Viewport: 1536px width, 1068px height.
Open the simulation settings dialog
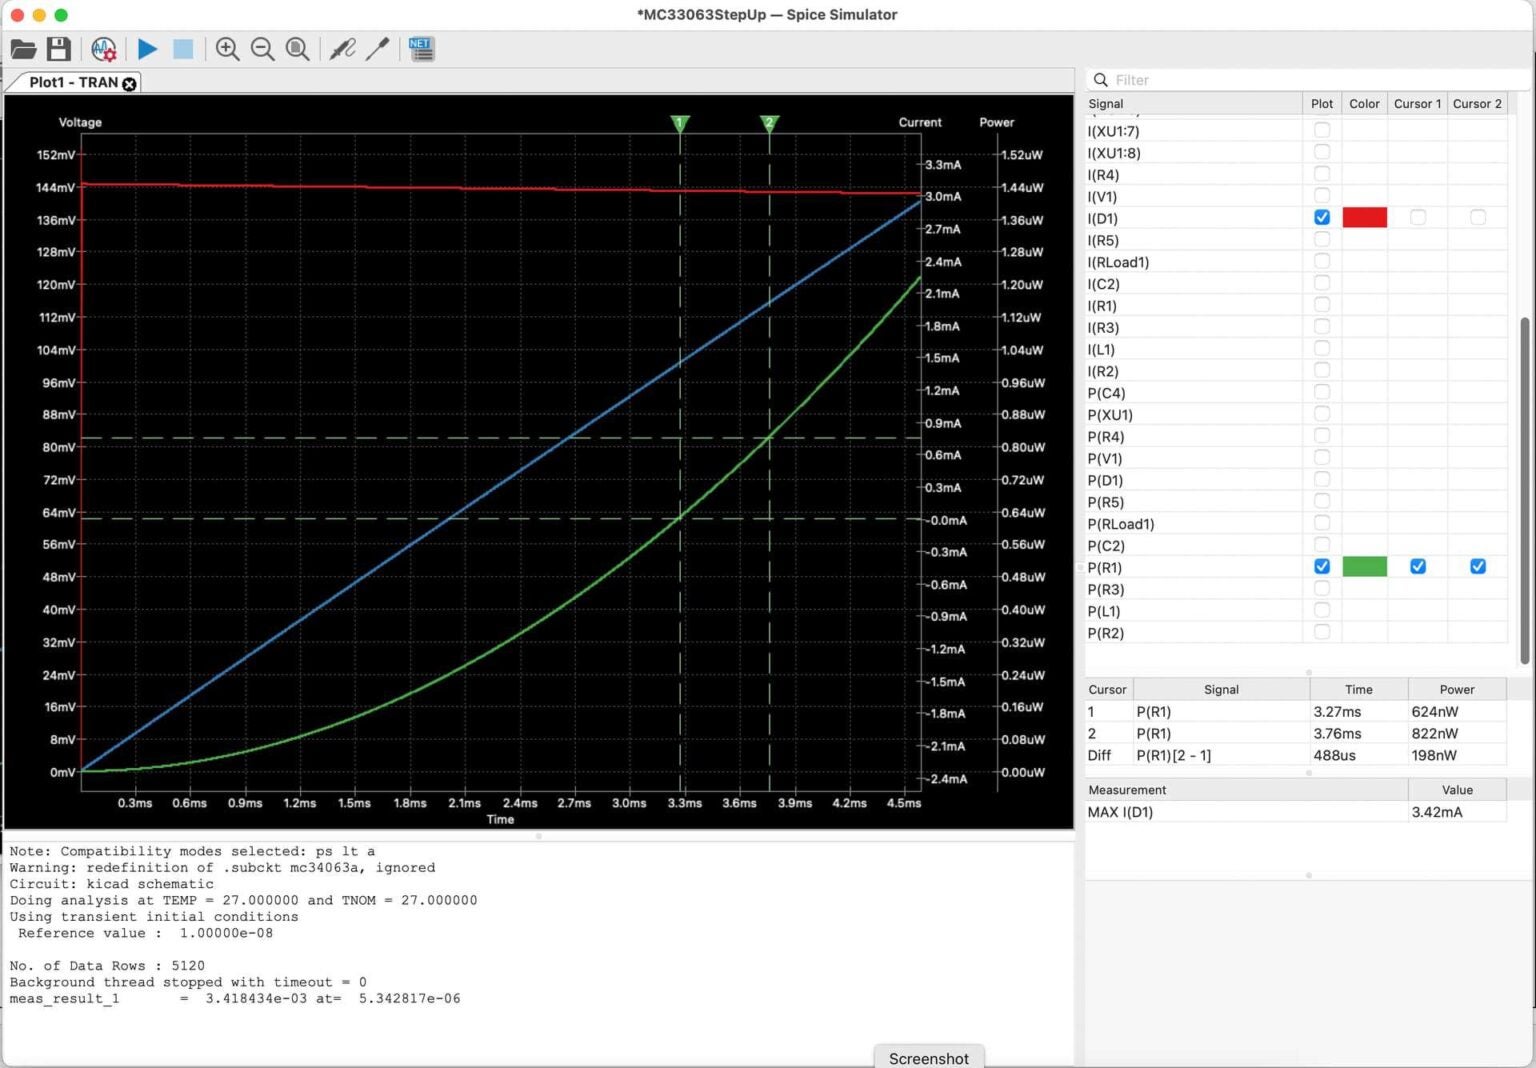pyautogui.click(x=104, y=48)
